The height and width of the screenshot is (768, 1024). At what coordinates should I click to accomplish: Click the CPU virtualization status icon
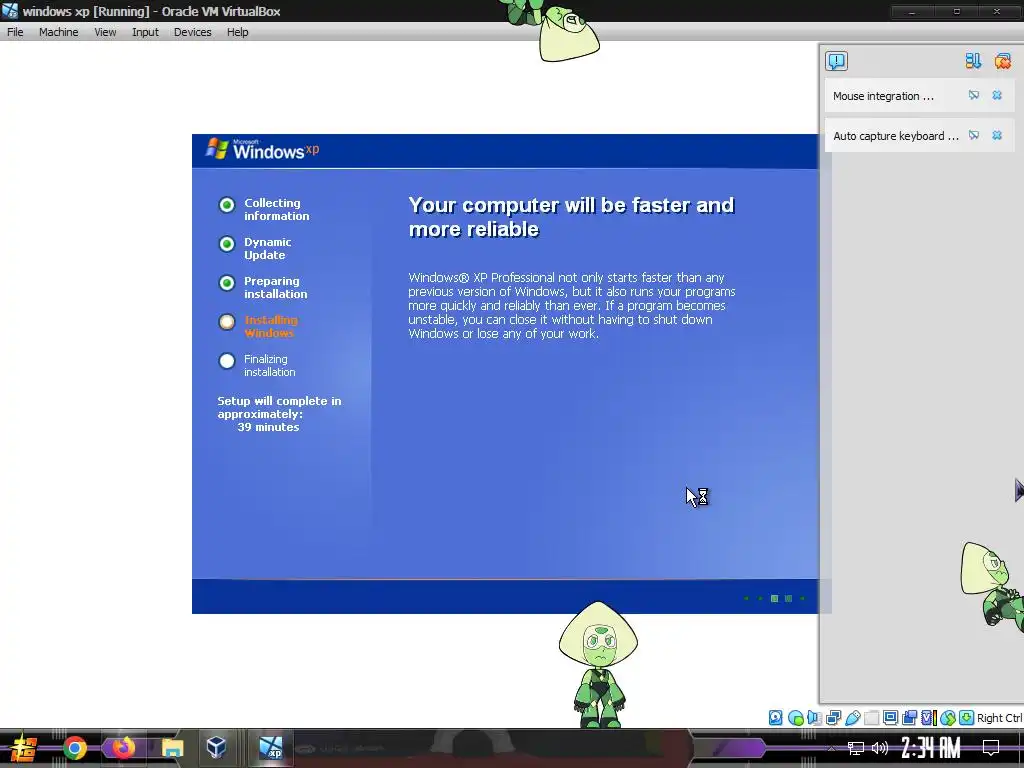tap(929, 718)
